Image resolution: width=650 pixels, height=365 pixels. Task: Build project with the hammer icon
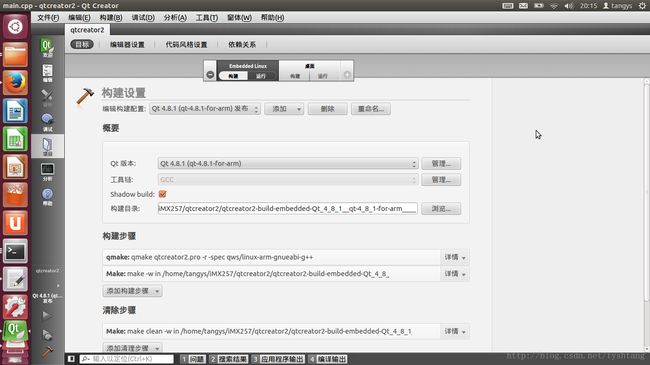[x=47, y=351]
